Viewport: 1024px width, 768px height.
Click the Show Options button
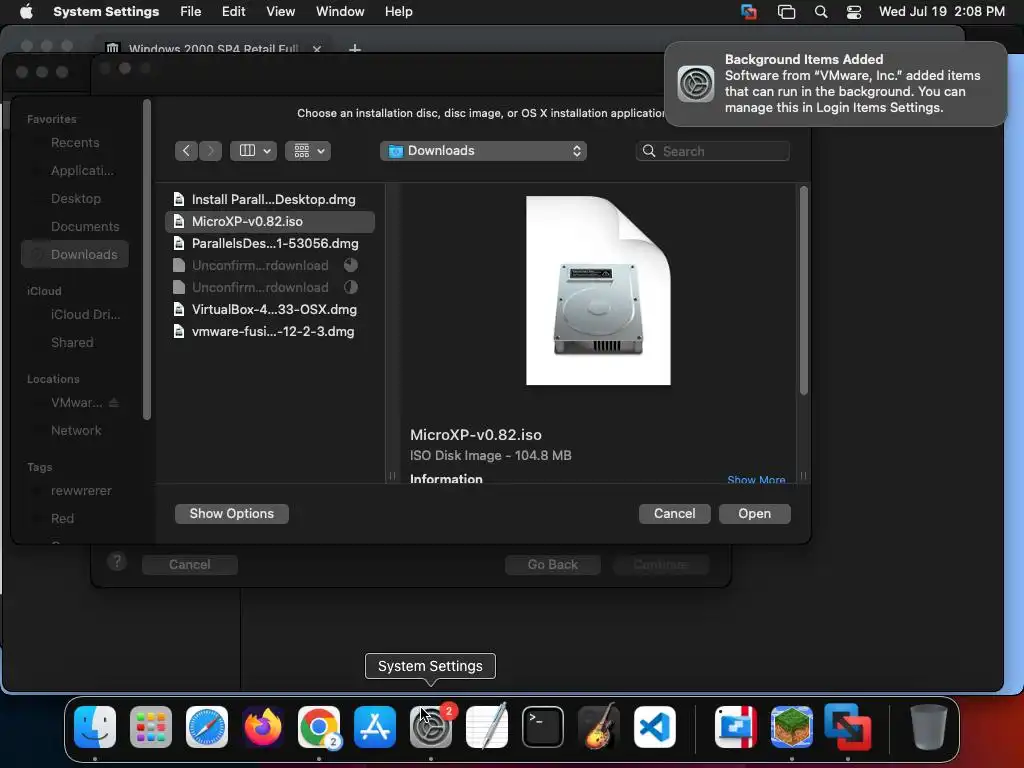(x=232, y=513)
